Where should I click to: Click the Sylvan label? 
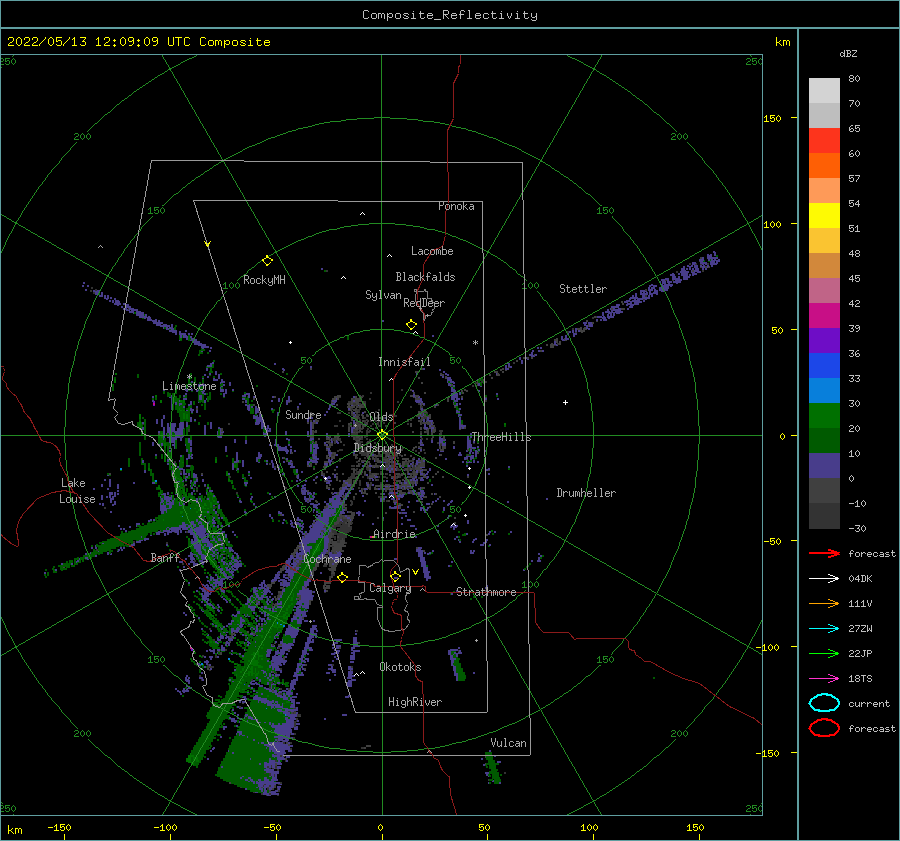(x=383, y=295)
